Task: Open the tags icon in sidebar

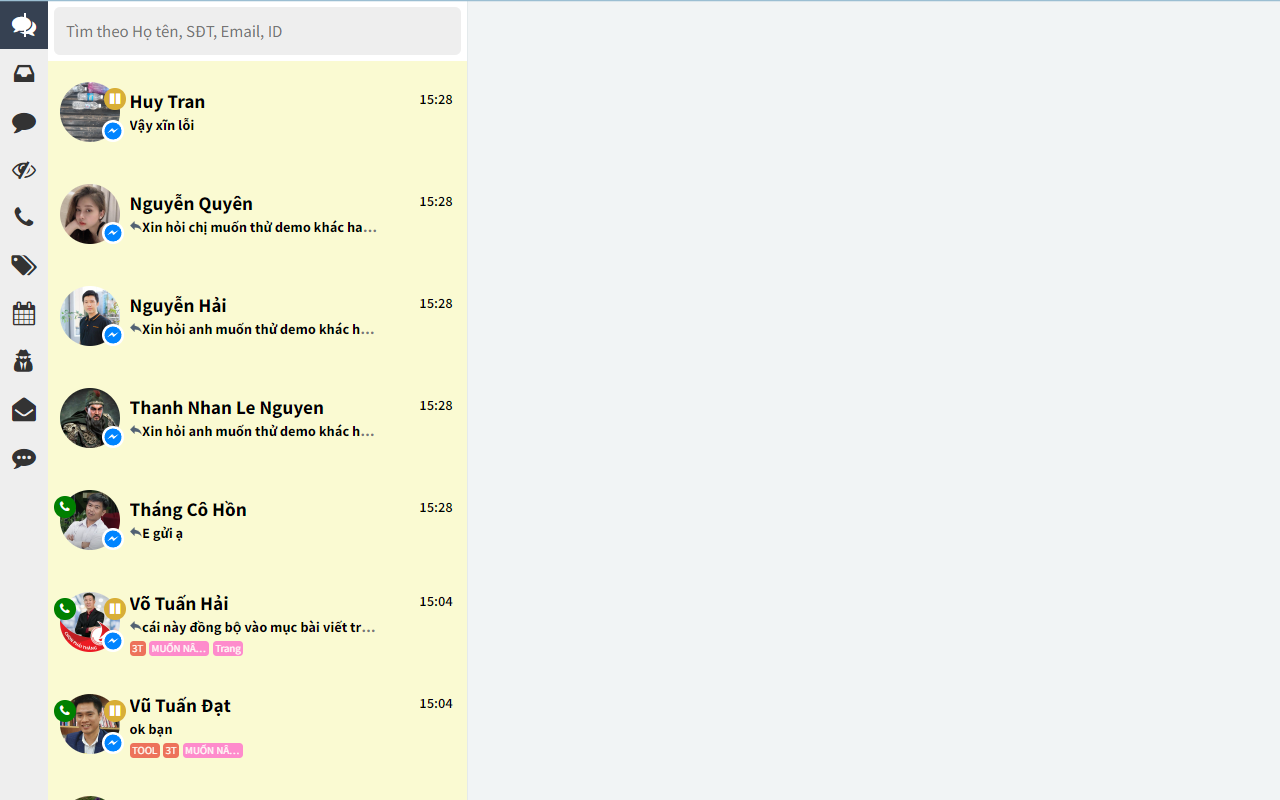Action: [24, 265]
